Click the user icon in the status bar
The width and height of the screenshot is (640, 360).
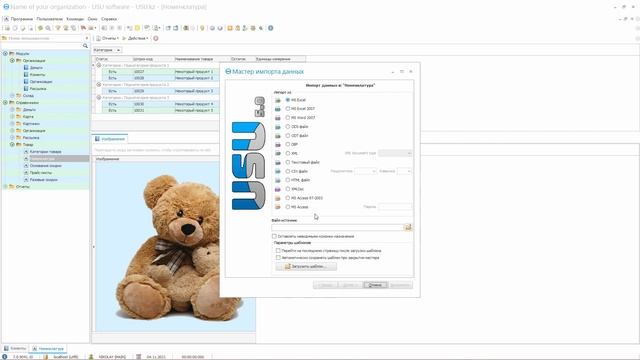(x=91, y=357)
